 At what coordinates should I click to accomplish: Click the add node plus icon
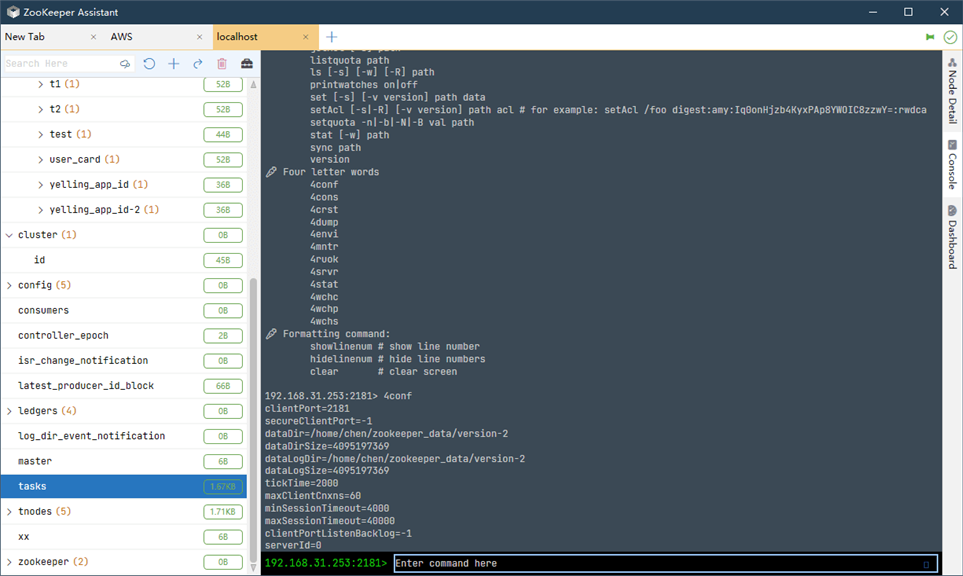174,64
